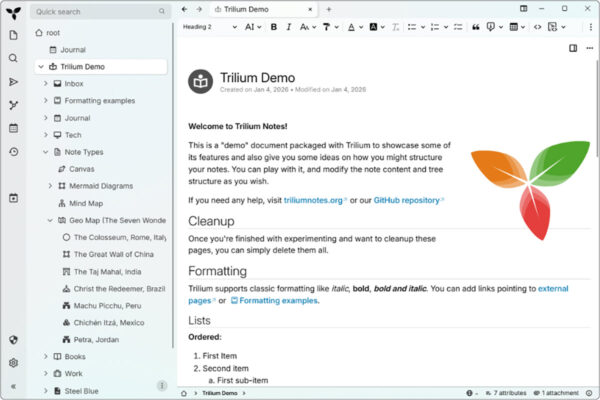Click the Remove Format toolbar icon
Image resolution: width=600 pixels, height=400 pixels.
click(395, 27)
